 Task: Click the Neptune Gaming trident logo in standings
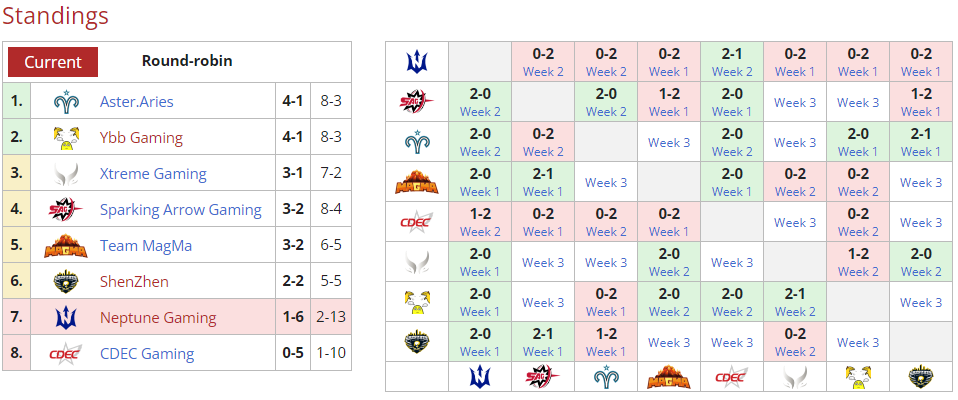[x=66, y=318]
